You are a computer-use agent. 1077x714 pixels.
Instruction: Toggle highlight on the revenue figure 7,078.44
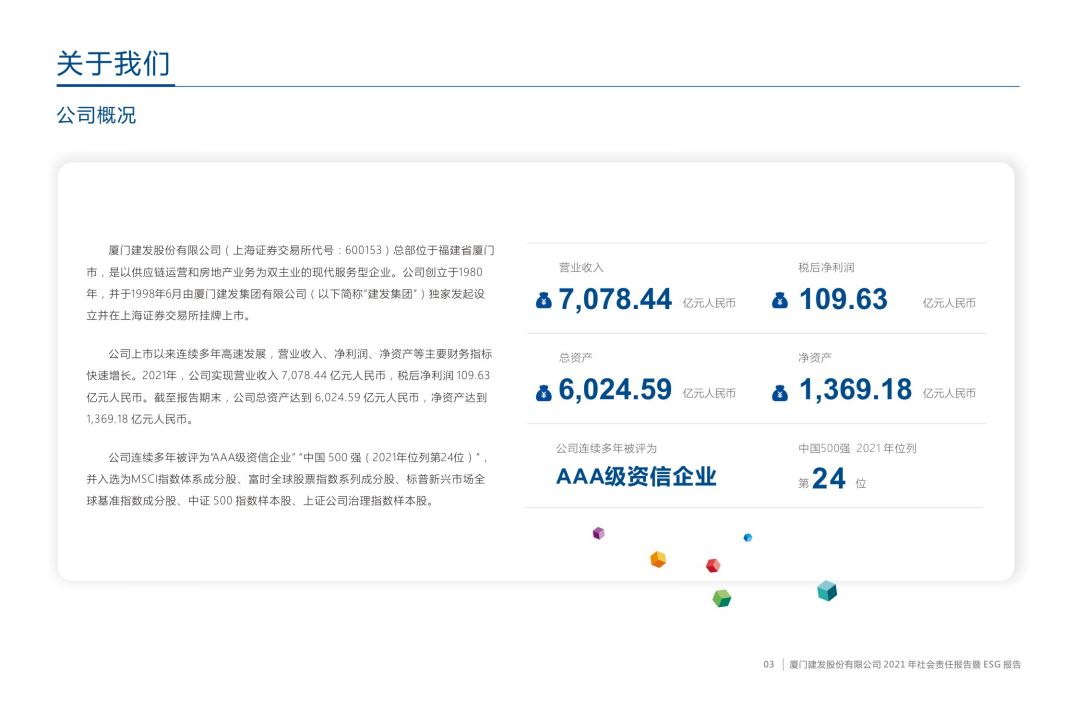[615, 299]
